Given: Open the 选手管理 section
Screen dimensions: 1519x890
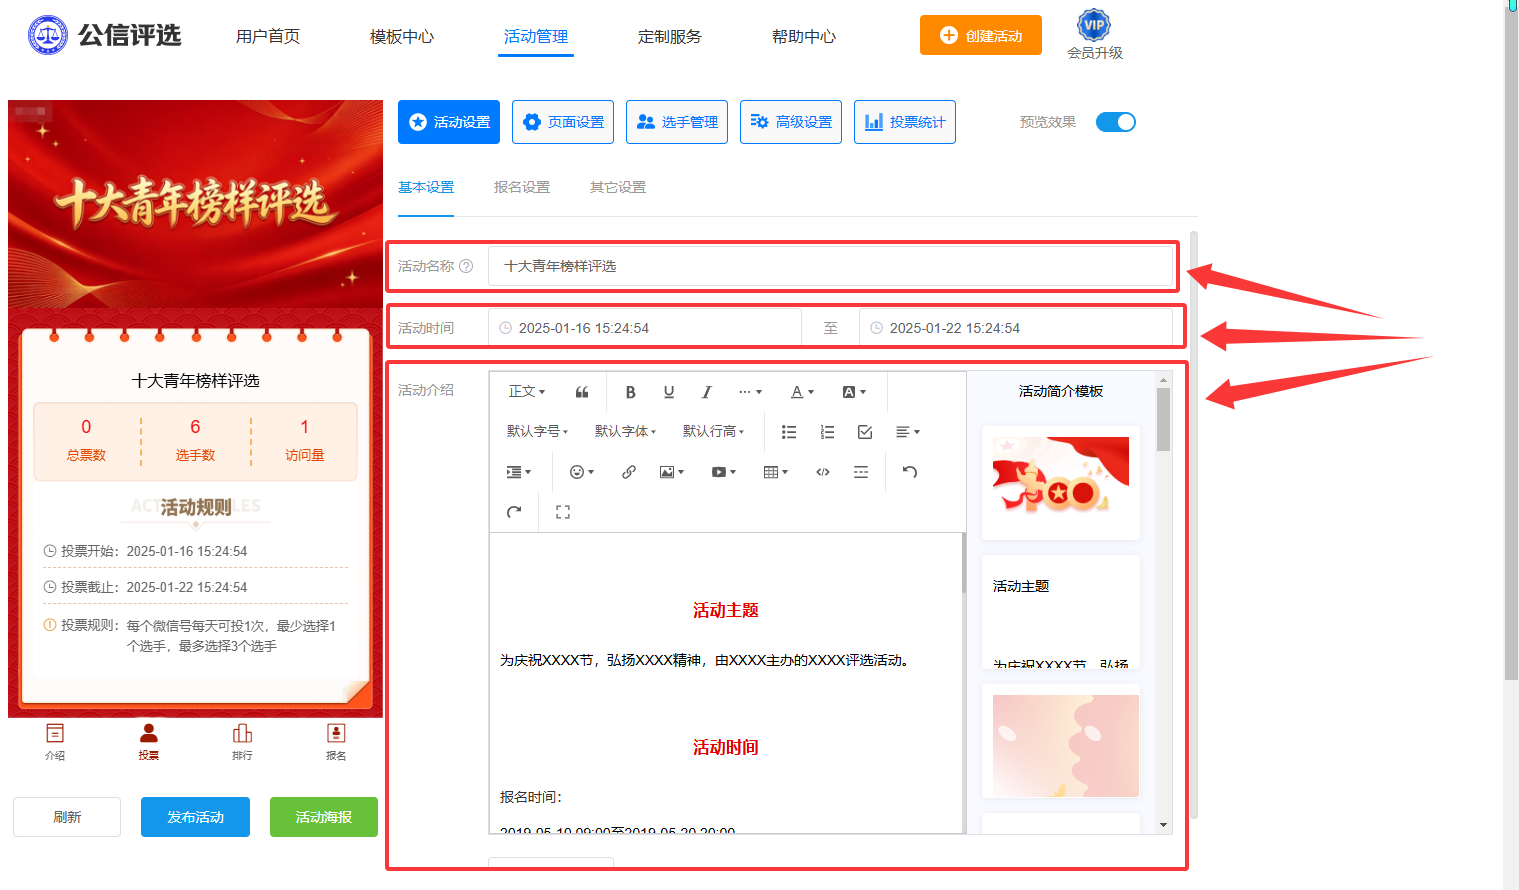Looking at the screenshot, I should coord(677,122).
